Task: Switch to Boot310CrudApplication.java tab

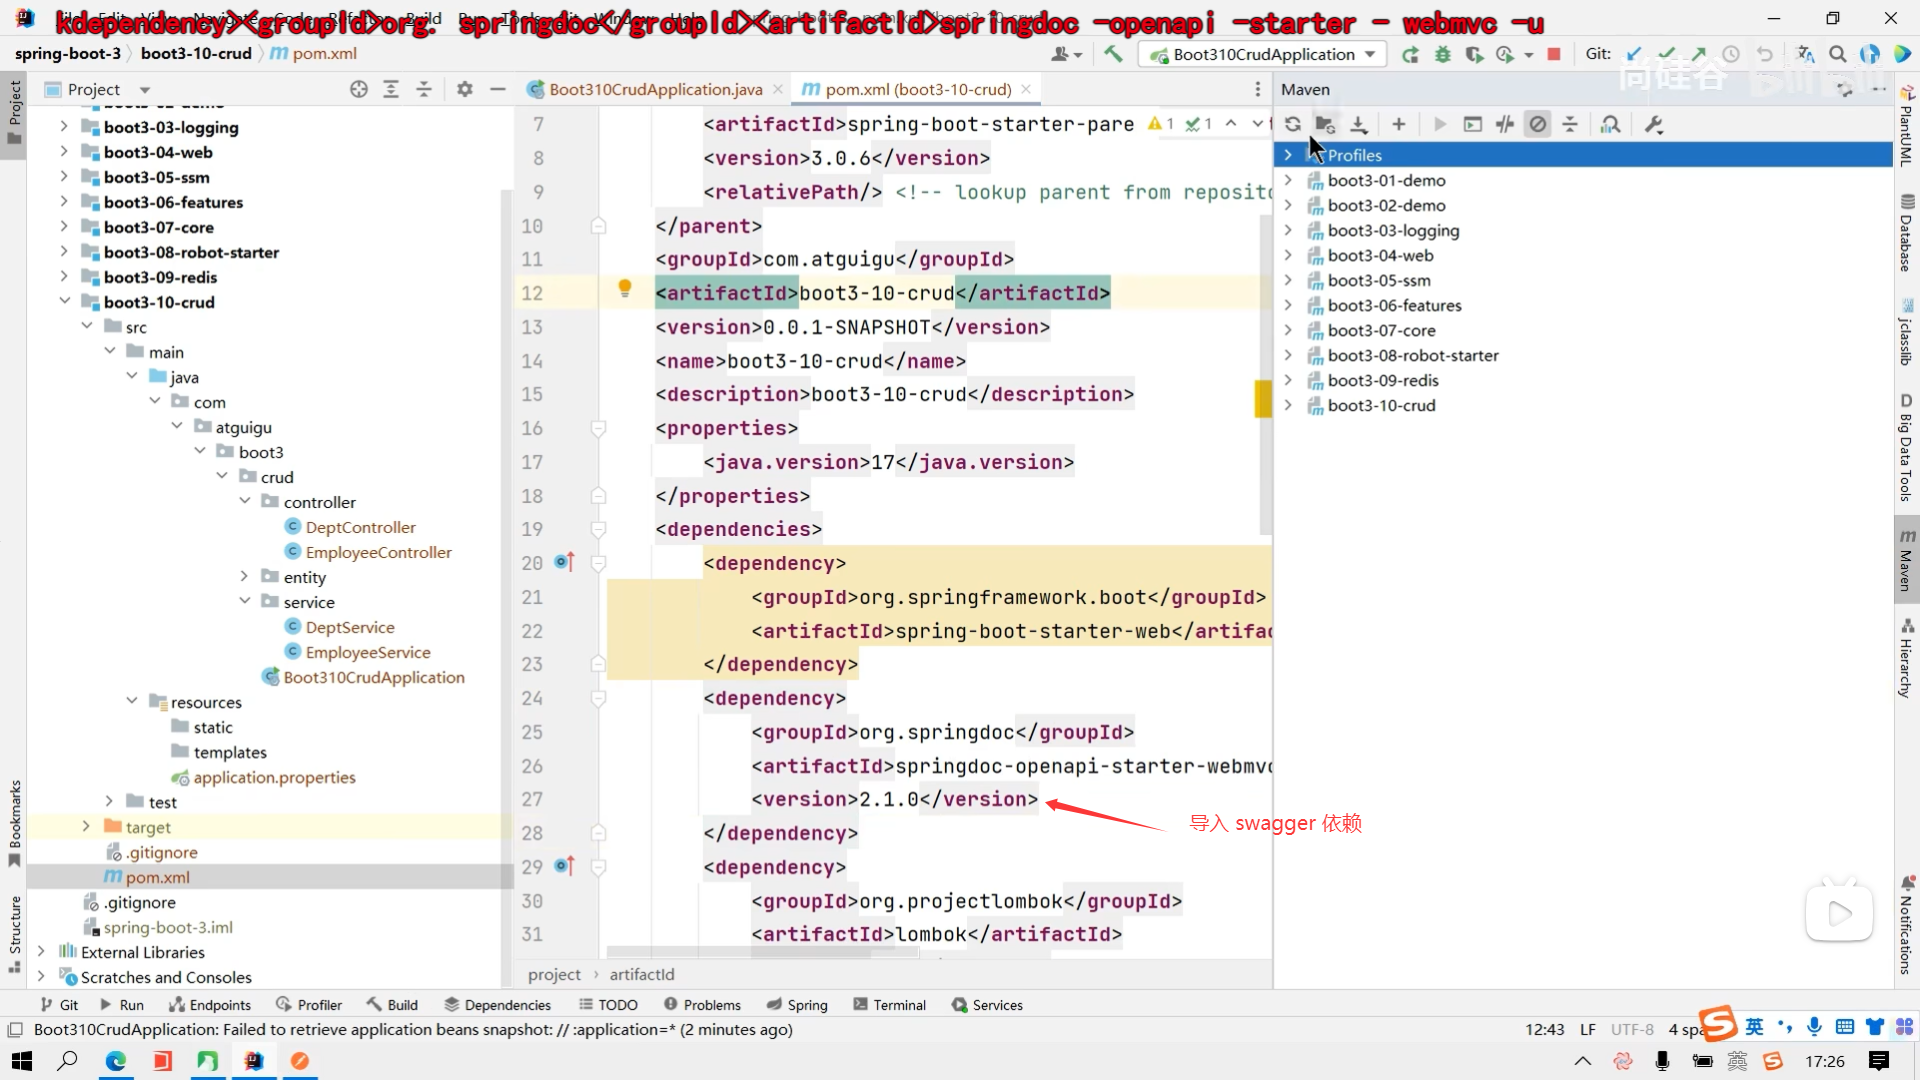Action: click(x=655, y=89)
